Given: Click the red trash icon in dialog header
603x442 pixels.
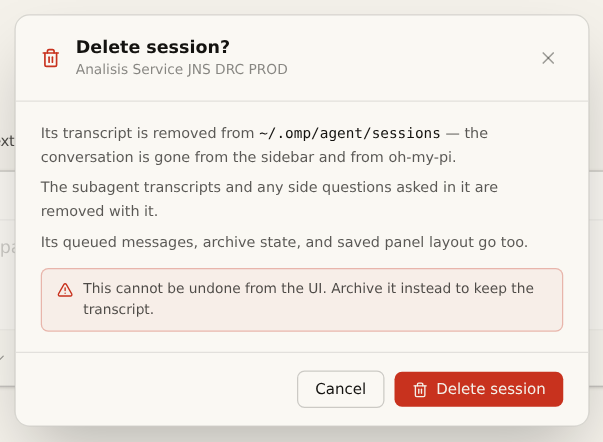Looking at the screenshot, I should coord(50,58).
